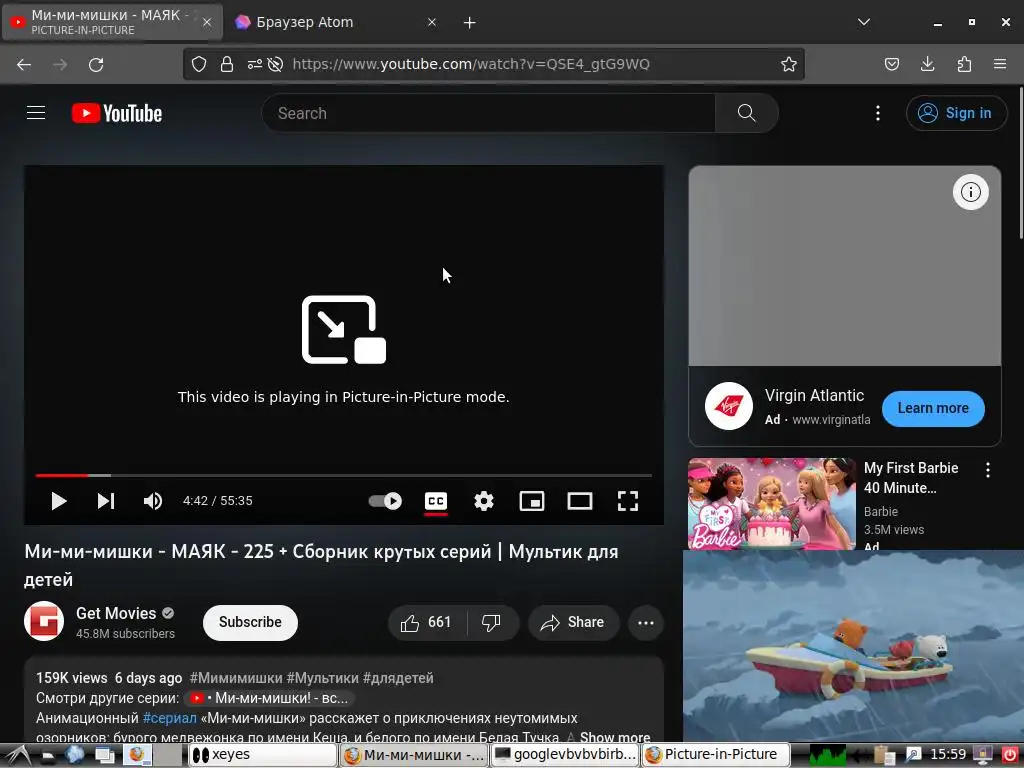Image resolution: width=1024 pixels, height=768 pixels.
Task: Open the downloads panel
Action: click(927, 64)
